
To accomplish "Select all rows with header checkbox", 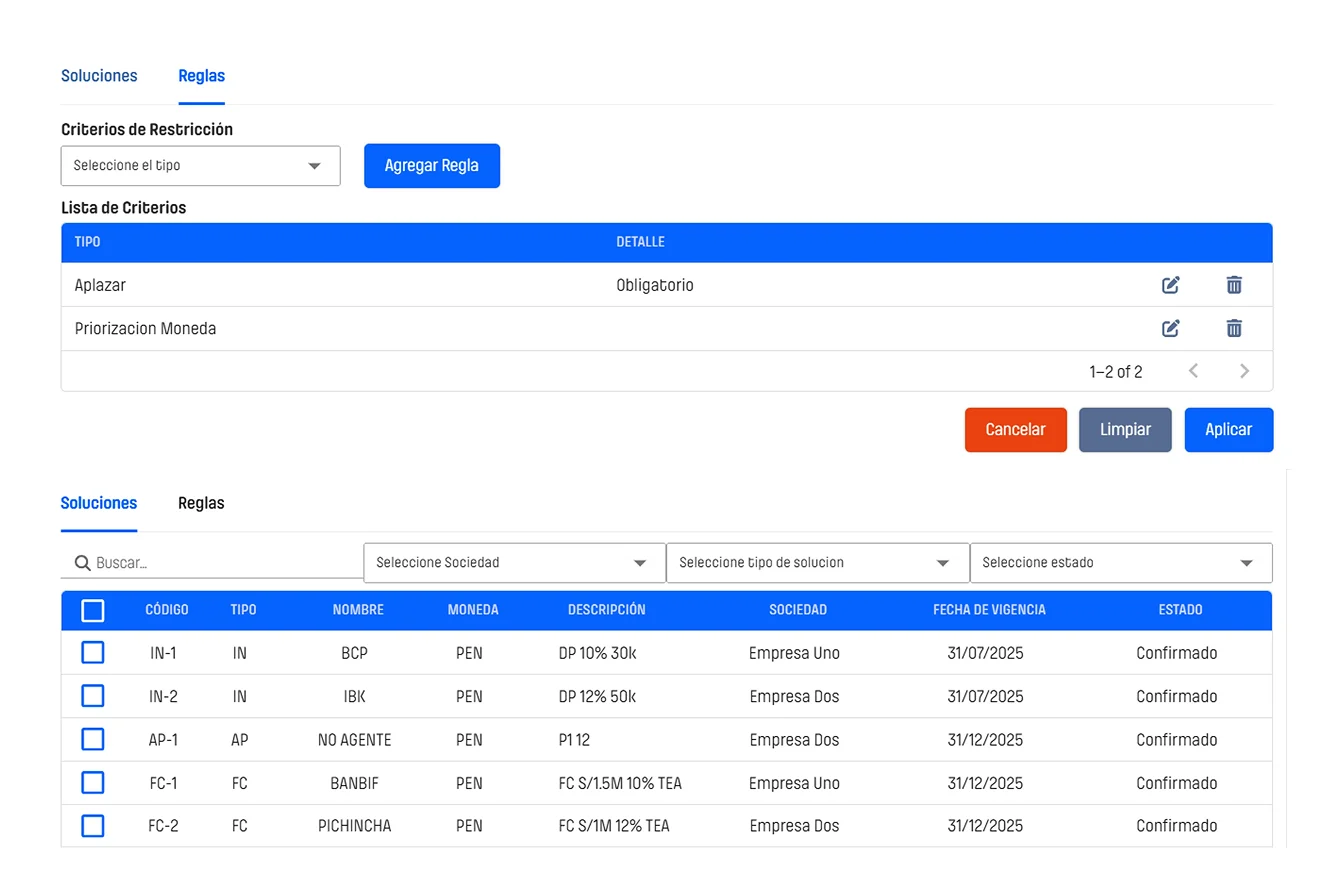I will (x=93, y=610).
